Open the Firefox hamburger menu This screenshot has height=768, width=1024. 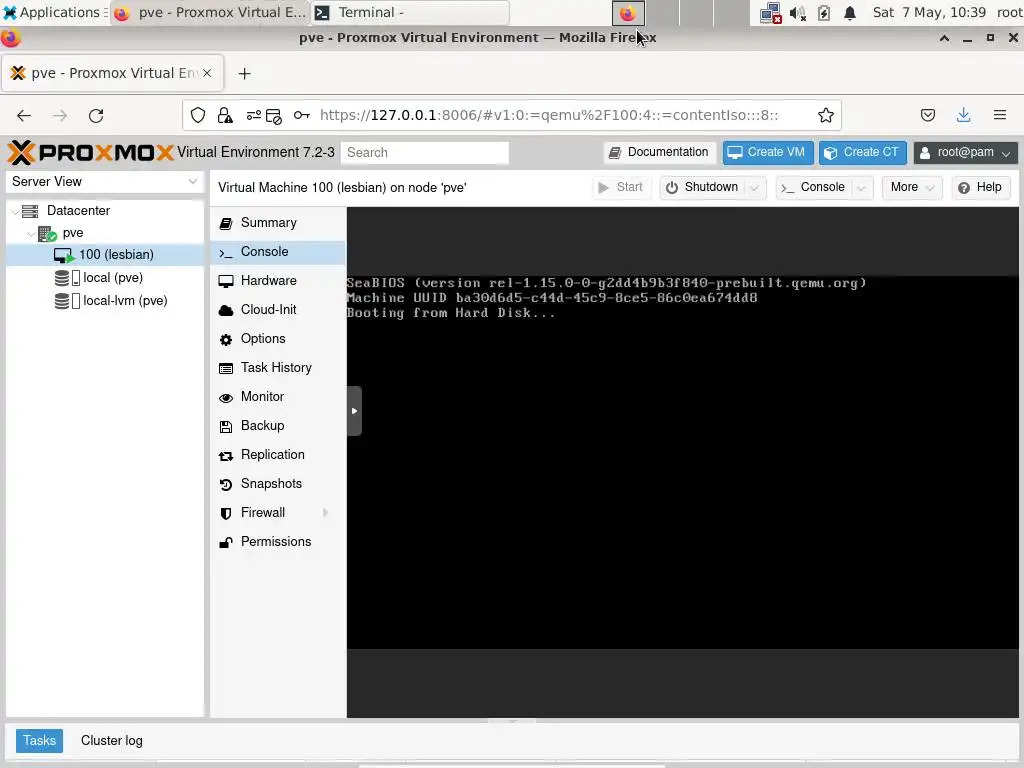pos(1000,116)
